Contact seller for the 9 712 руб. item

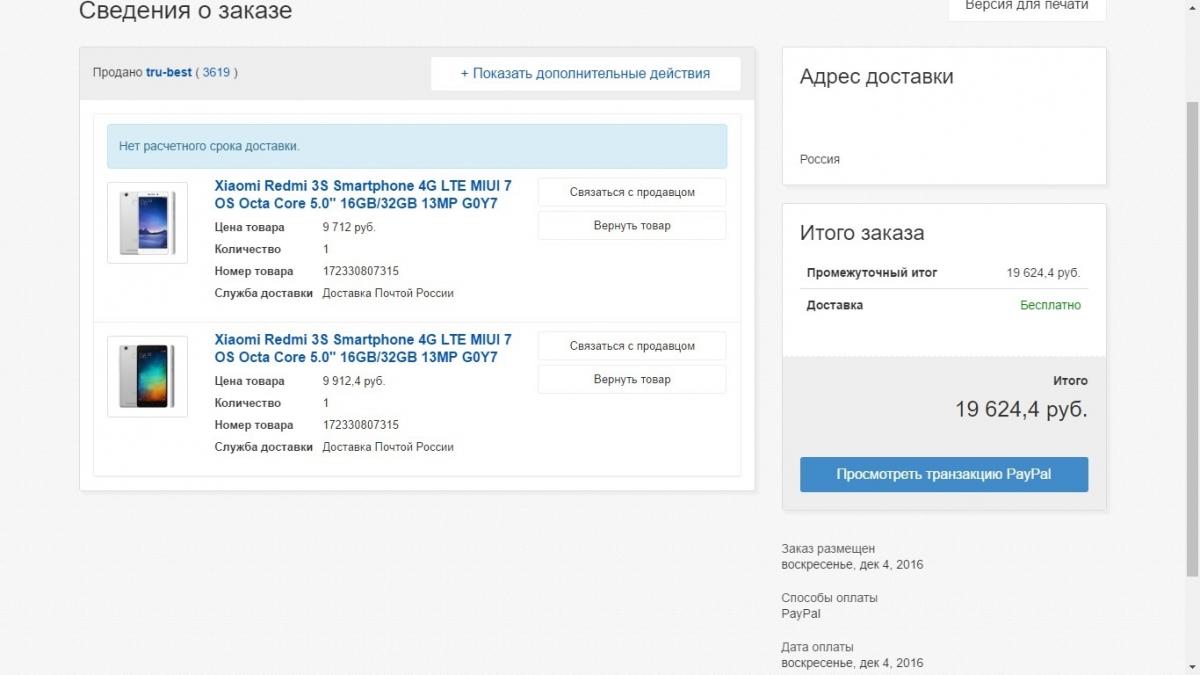point(632,192)
